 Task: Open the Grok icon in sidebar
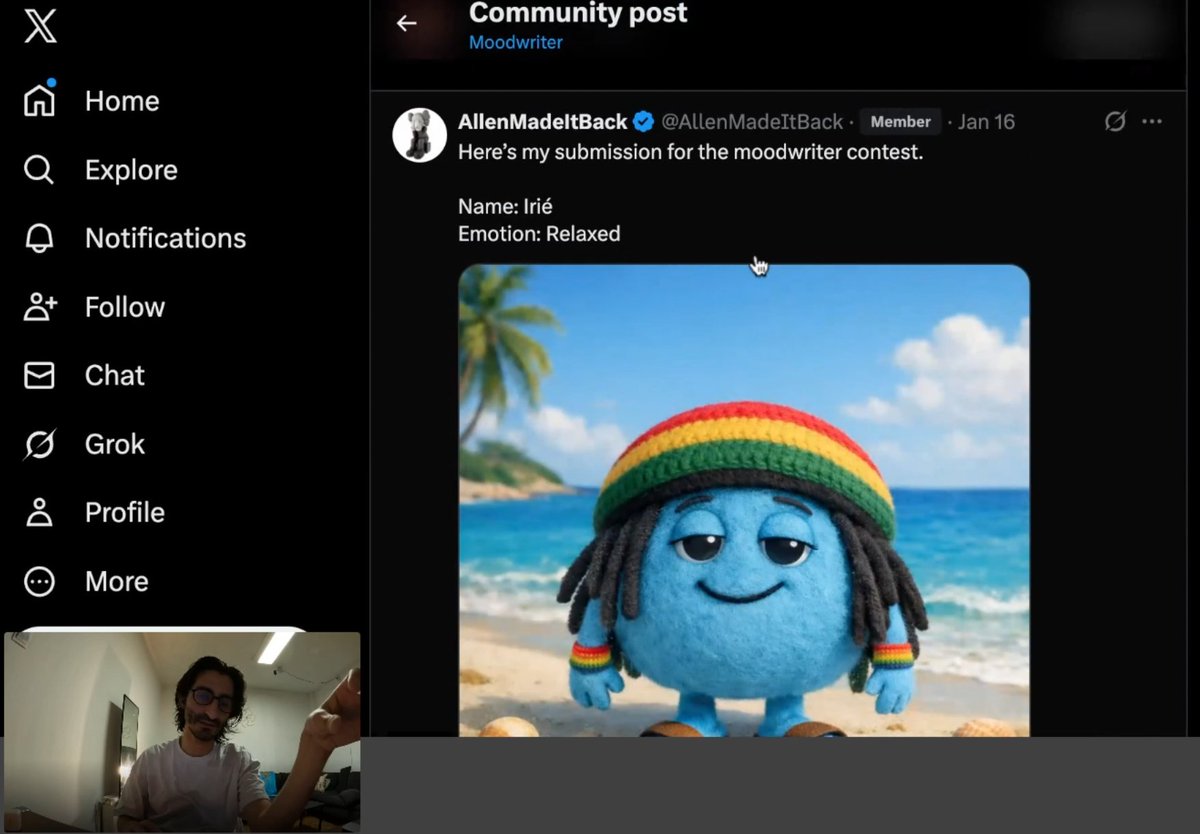tap(39, 444)
